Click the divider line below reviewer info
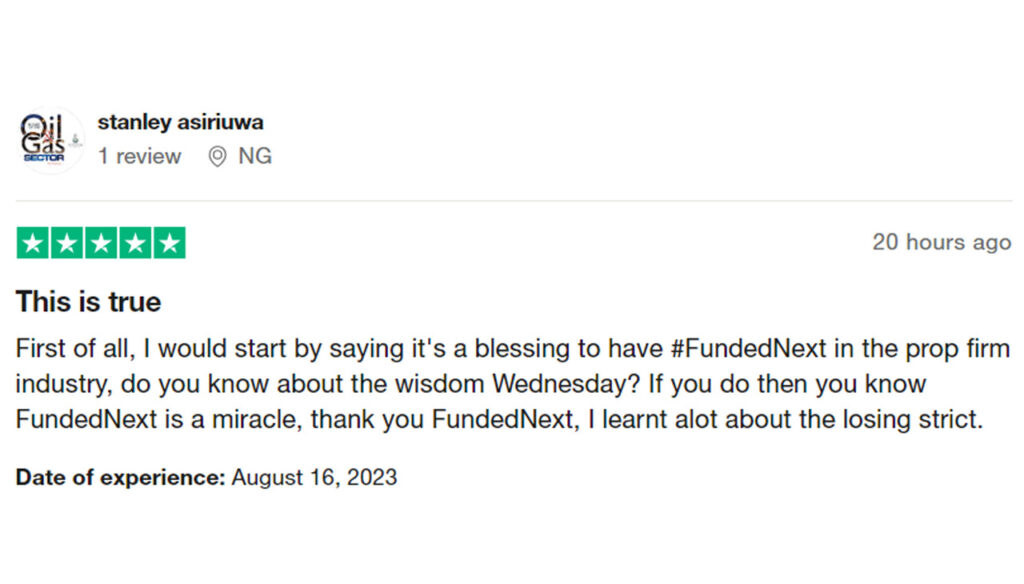Image resolution: width=1024 pixels, height=584 pixels. (512, 201)
